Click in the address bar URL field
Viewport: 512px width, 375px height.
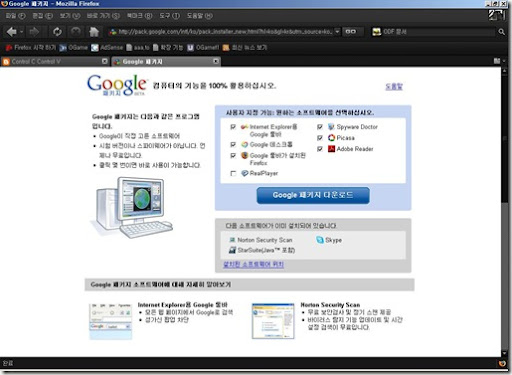pyautogui.click(x=225, y=32)
